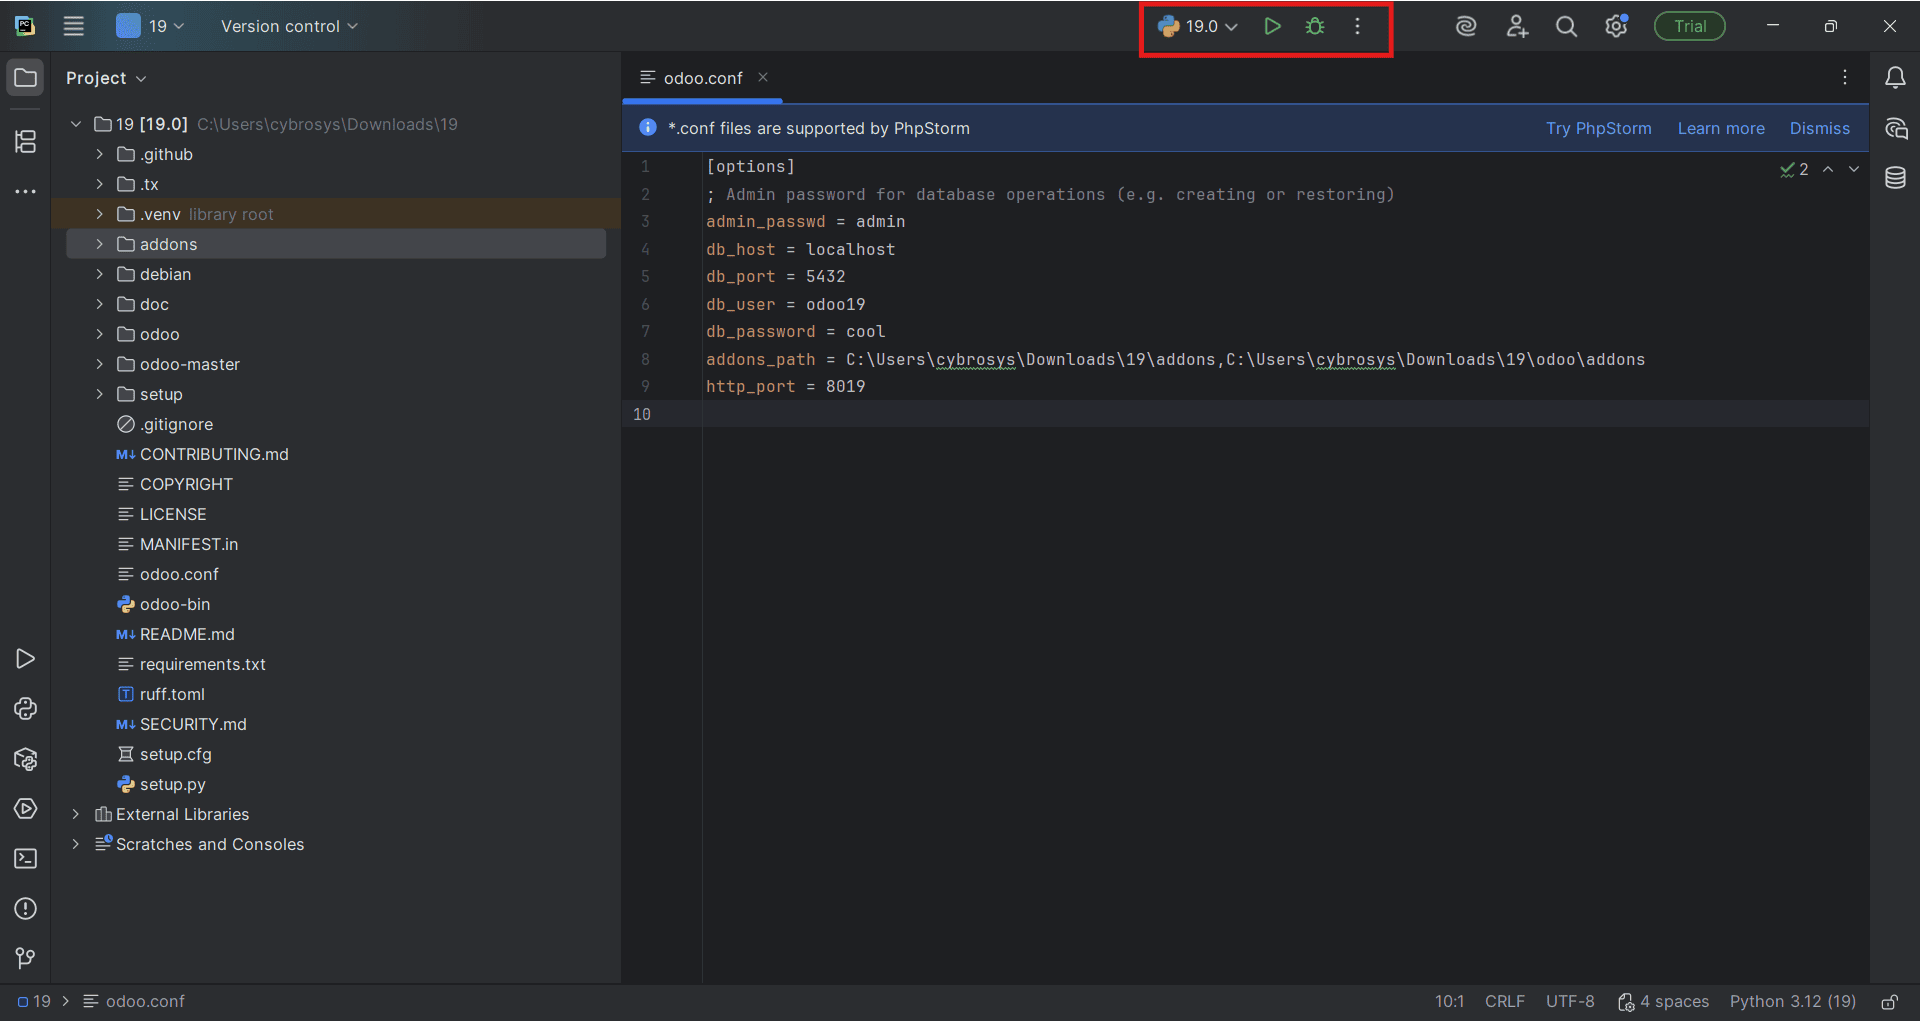This screenshot has width=1920, height=1021.
Task: Select README.md in project tree
Action: 187,634
